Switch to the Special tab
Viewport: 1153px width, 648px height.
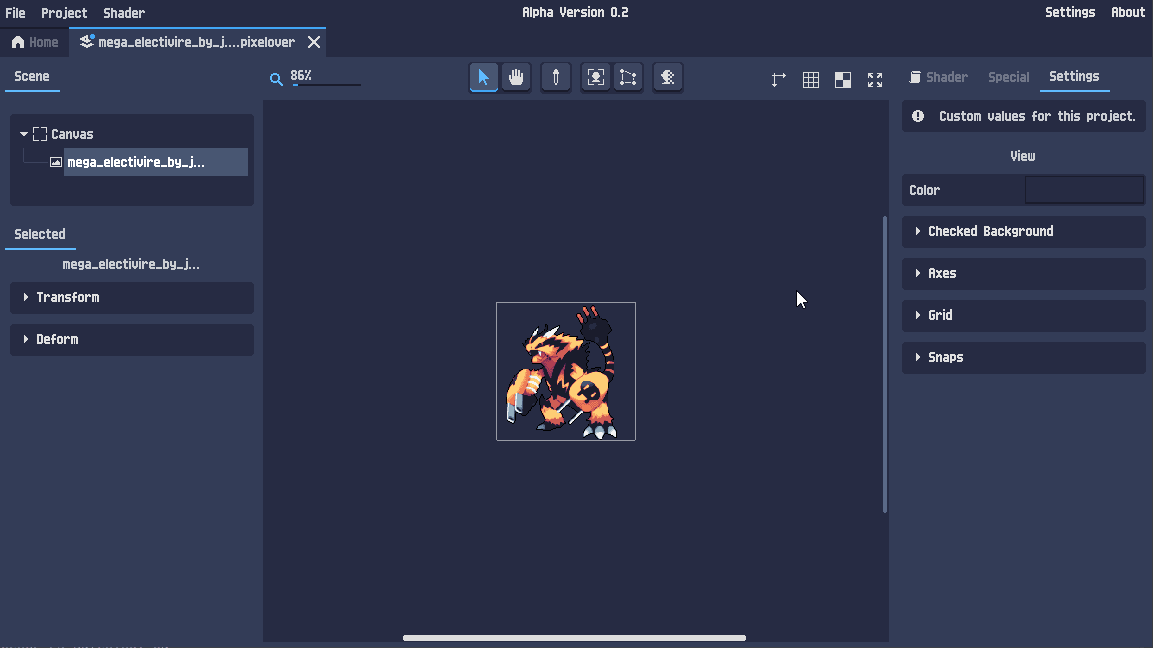pyautogui.click(x=1008, y=76)
